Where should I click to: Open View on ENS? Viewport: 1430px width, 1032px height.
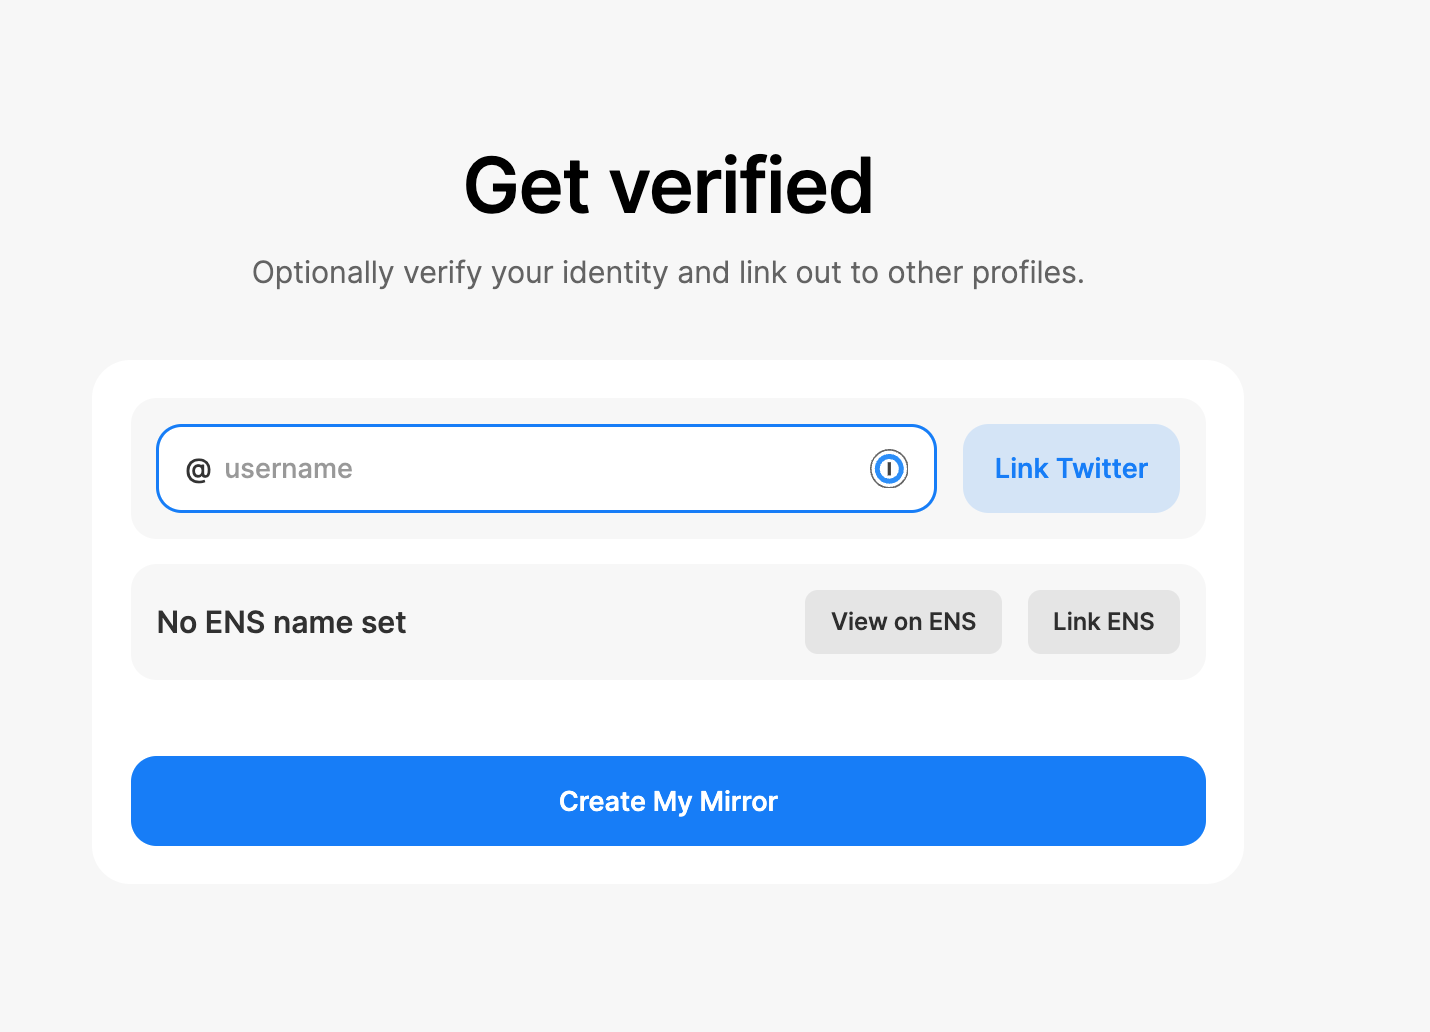pos(903,622)
